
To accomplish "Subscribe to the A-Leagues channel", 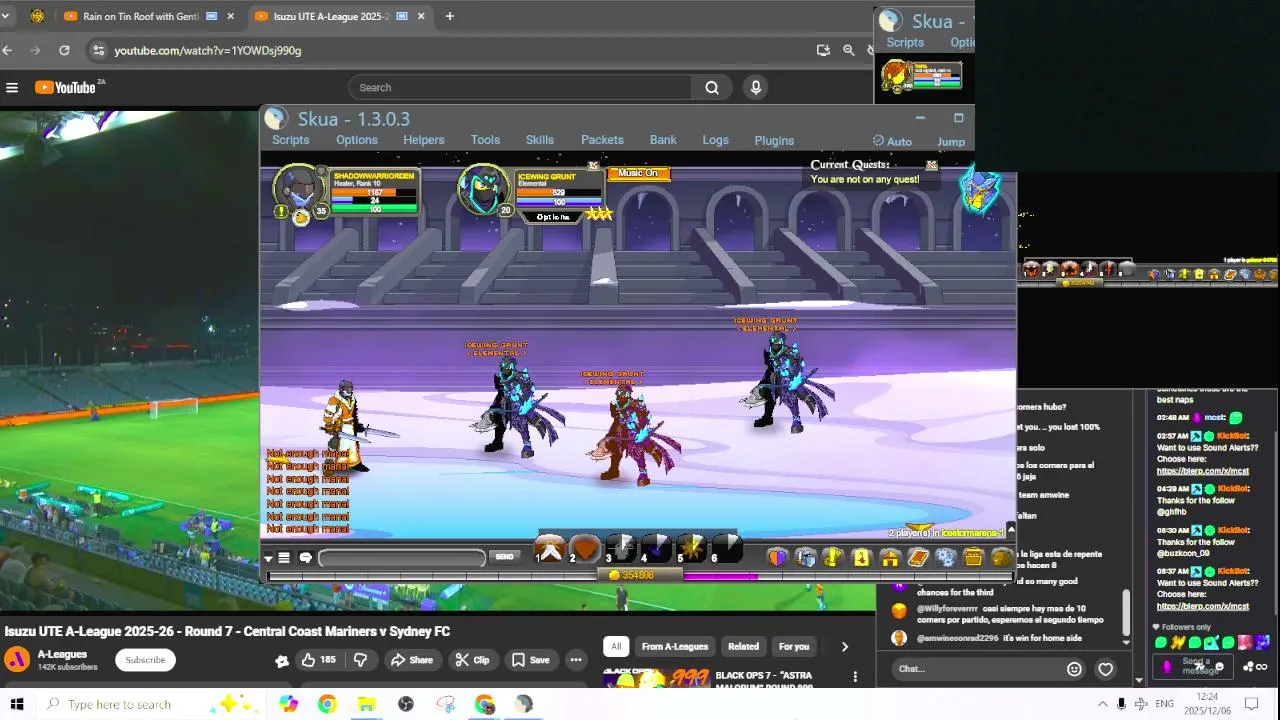I will click(x=145, y=660).
